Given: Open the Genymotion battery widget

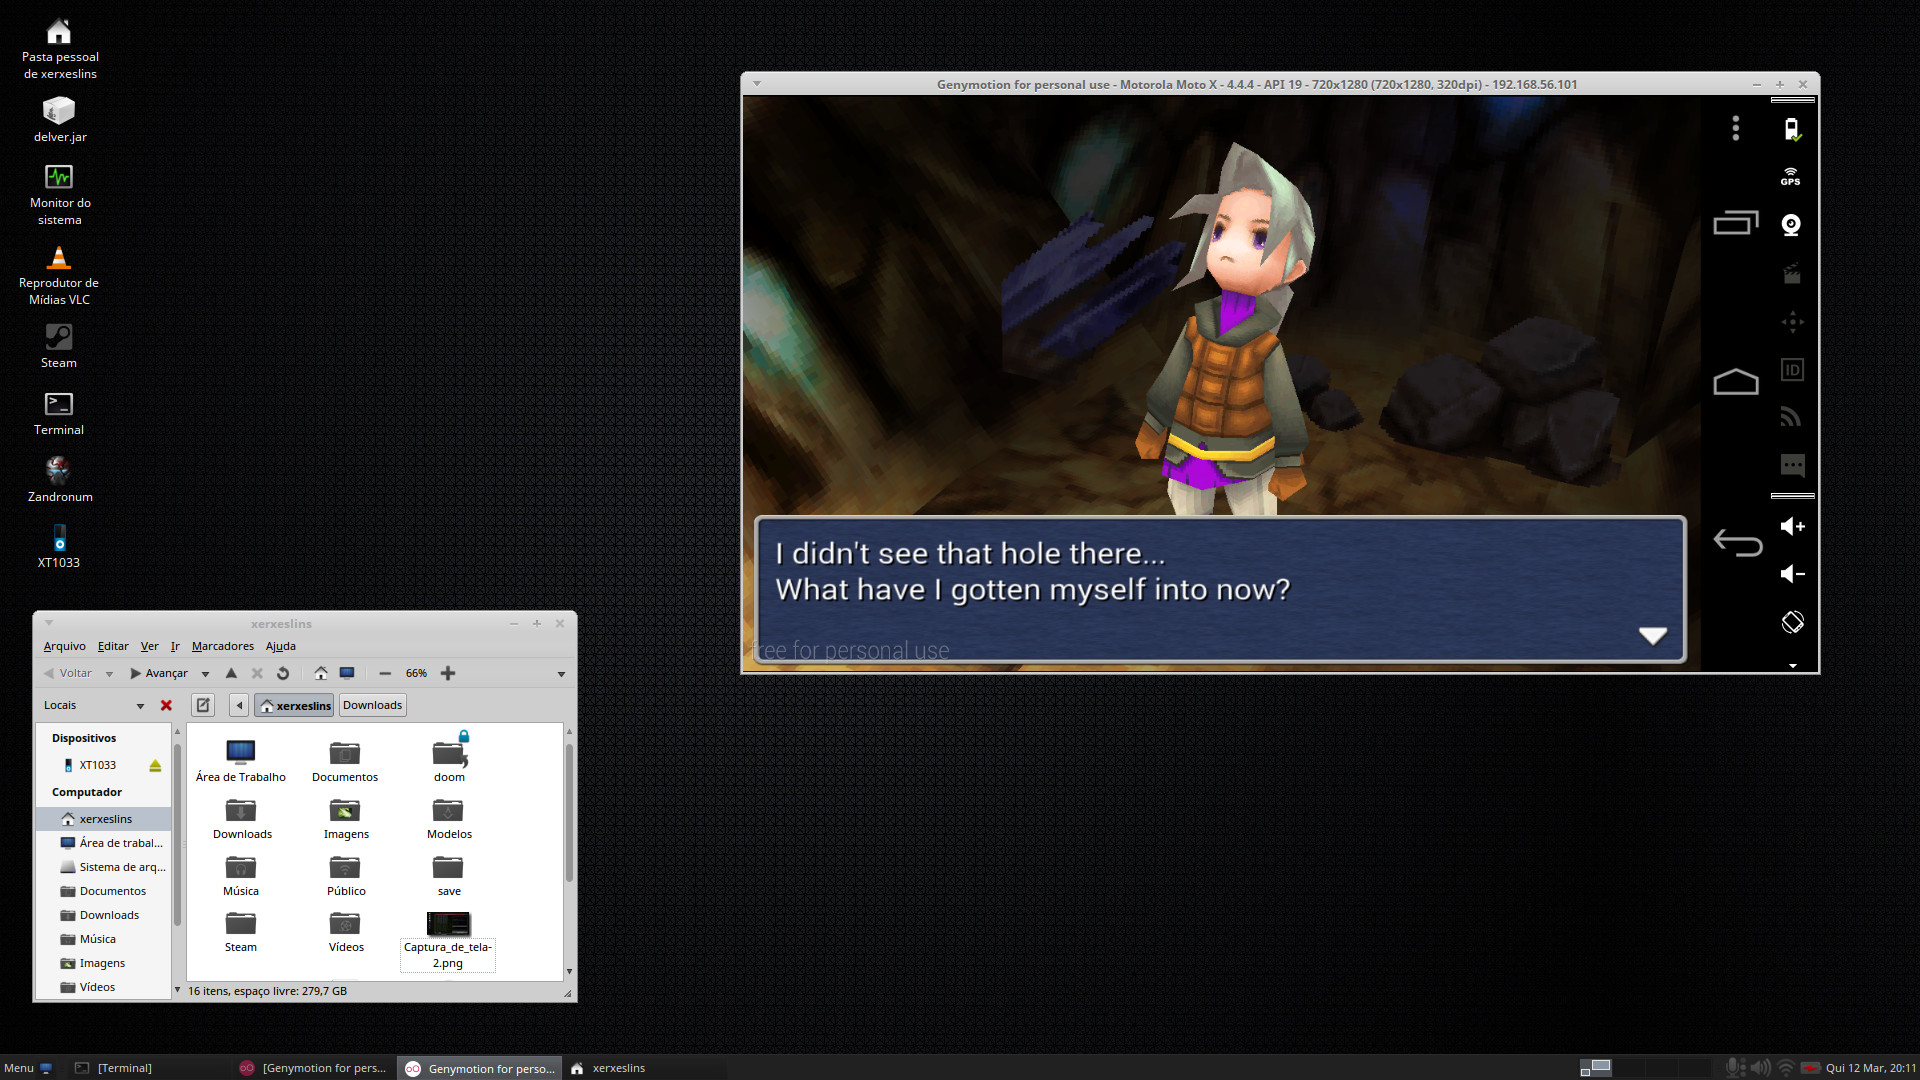Looking at the screenshot, I should click(x=1792, y=129).
